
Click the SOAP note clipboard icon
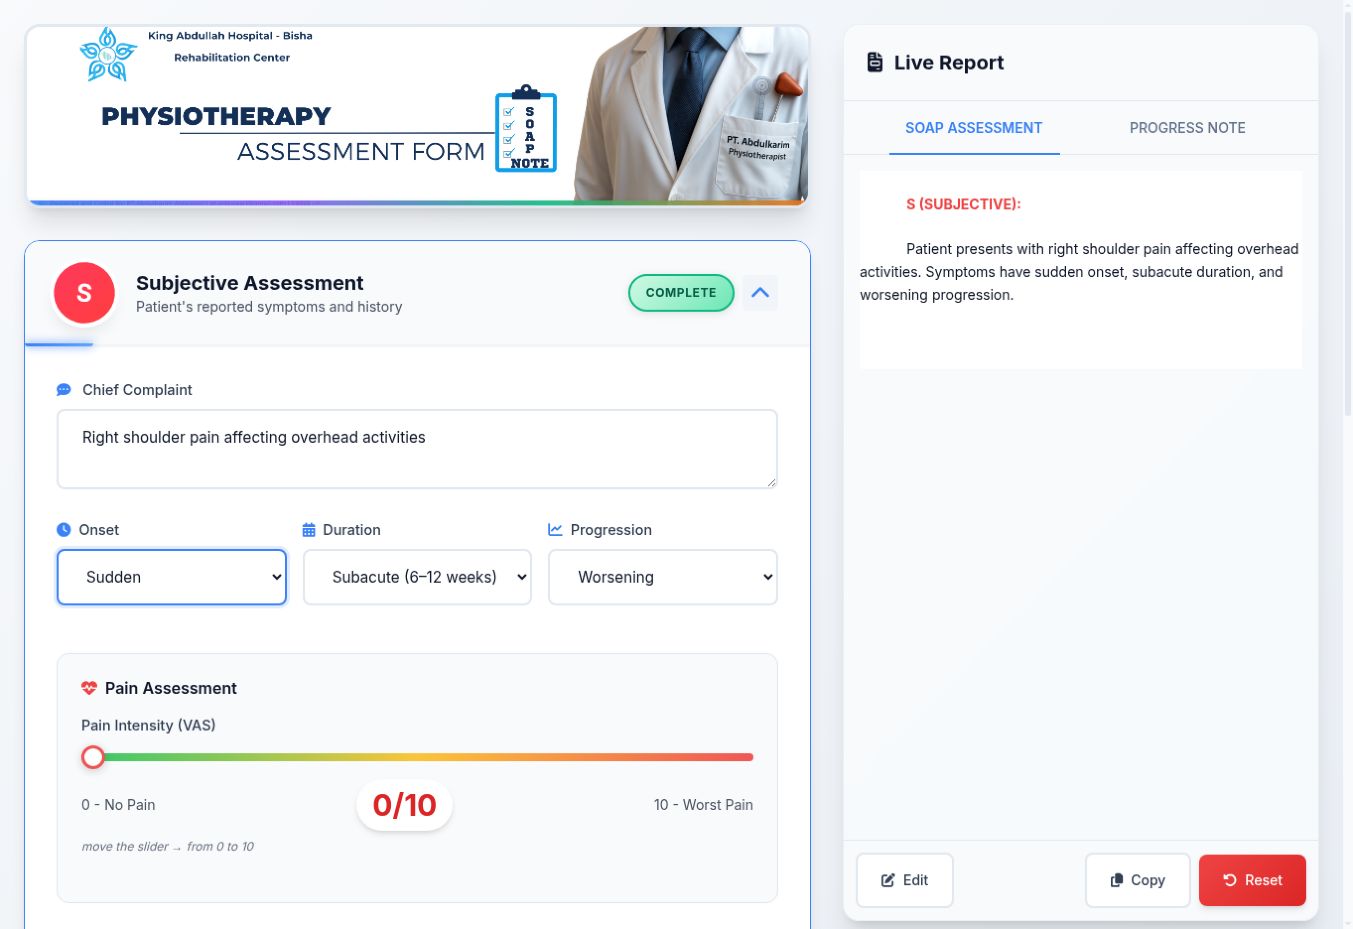(x=525, y=129)
